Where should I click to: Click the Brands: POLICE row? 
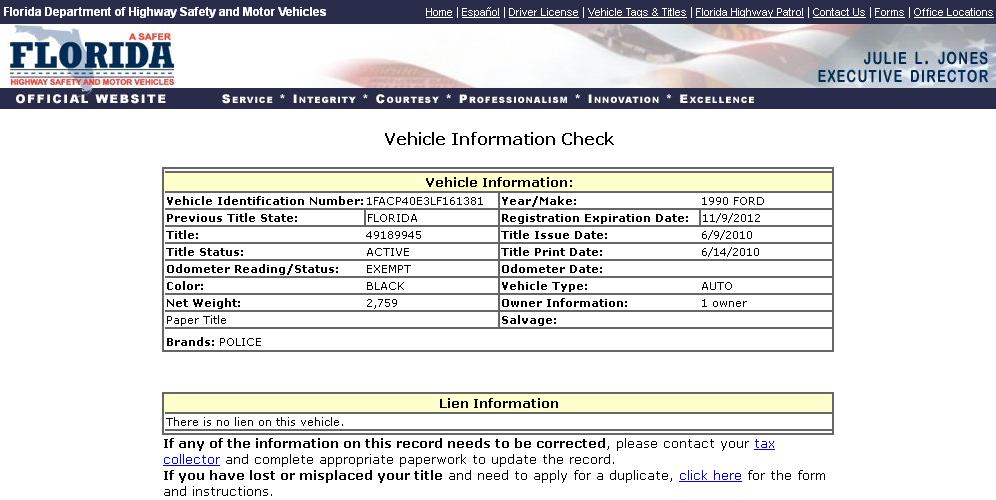tap(214, 342)
